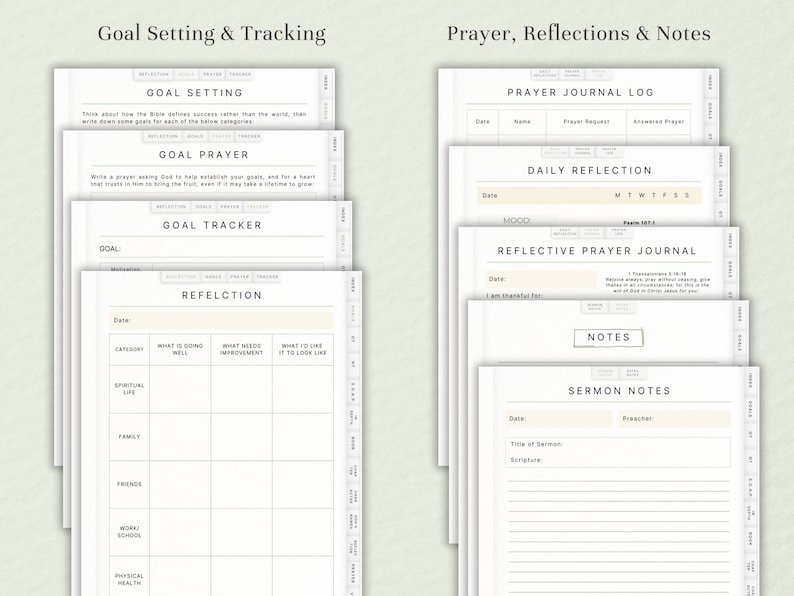The height and width of the screenshot is (596, 794).
Task: Click the Scripture field on Sermon Notes
Action: click(x=618, y=460)
